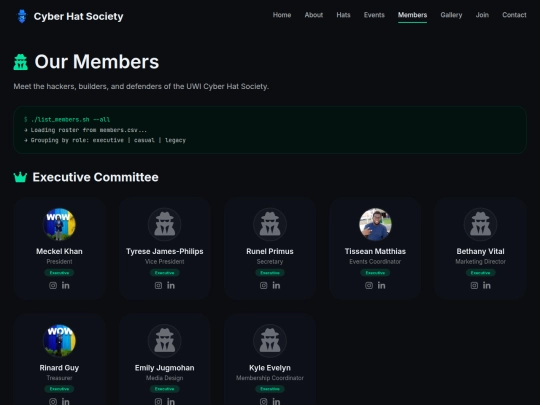Open Tissean Matthias' LinkedIn profile
Image resolution: width=540 pixels, height=405 pixels.
tap(382, 285)
